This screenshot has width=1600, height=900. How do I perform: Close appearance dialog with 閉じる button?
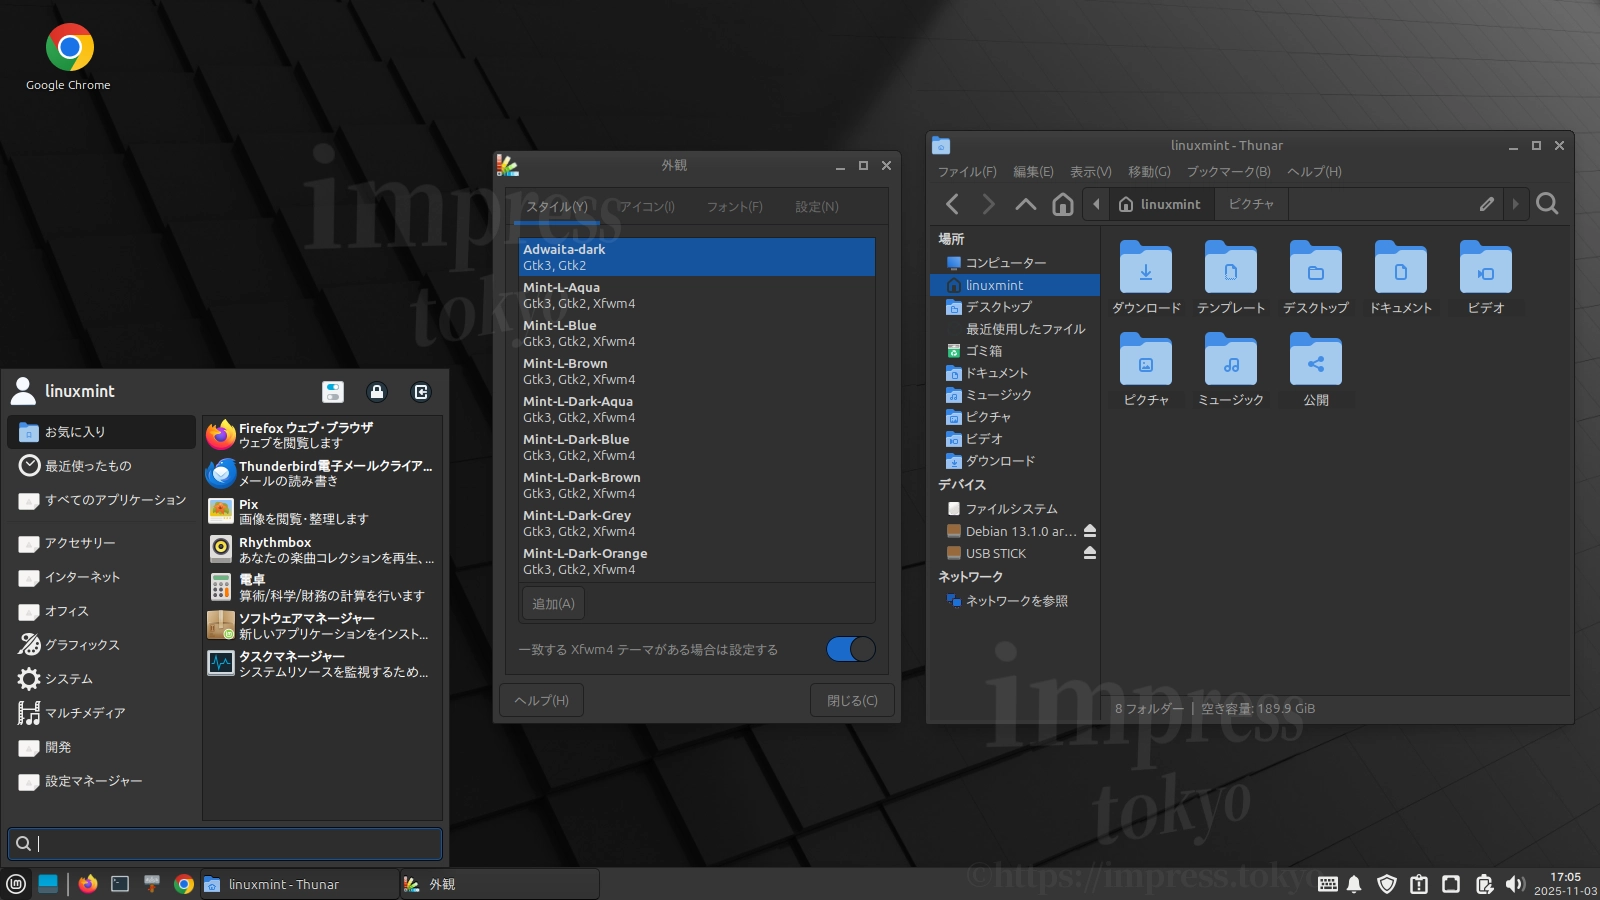[x=852, y=701]
